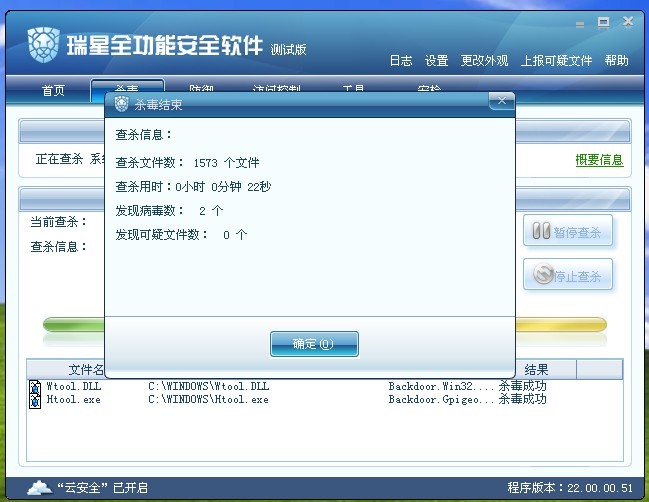This screenshot has height=502, width=649.
Task: Choose 更改外观 in the header
Action: (484, 61)
